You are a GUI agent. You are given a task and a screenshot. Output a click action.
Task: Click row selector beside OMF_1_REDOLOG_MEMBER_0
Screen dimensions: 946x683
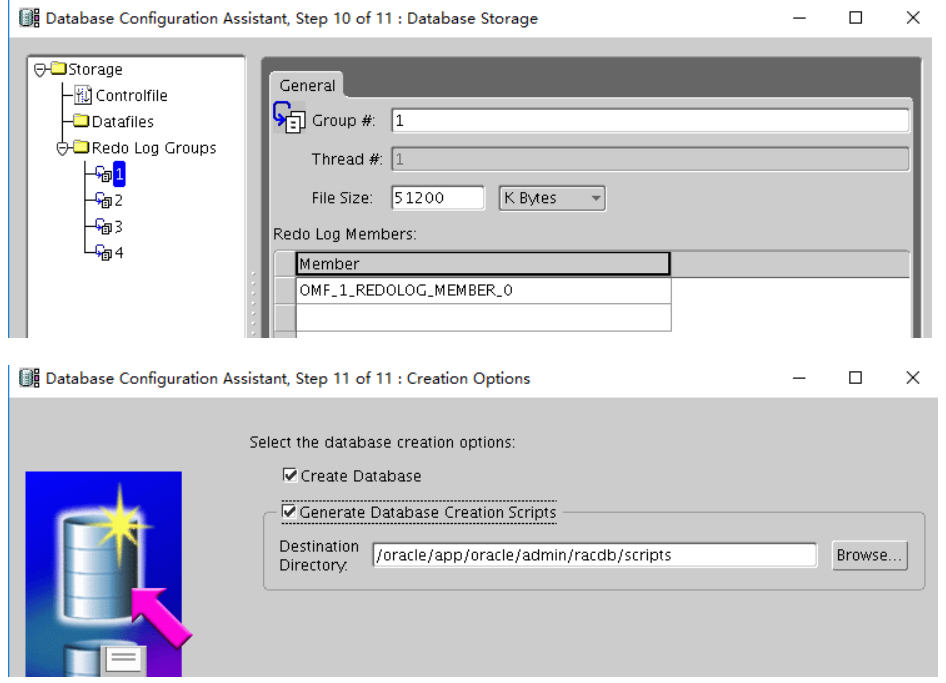tap(285, 290)
